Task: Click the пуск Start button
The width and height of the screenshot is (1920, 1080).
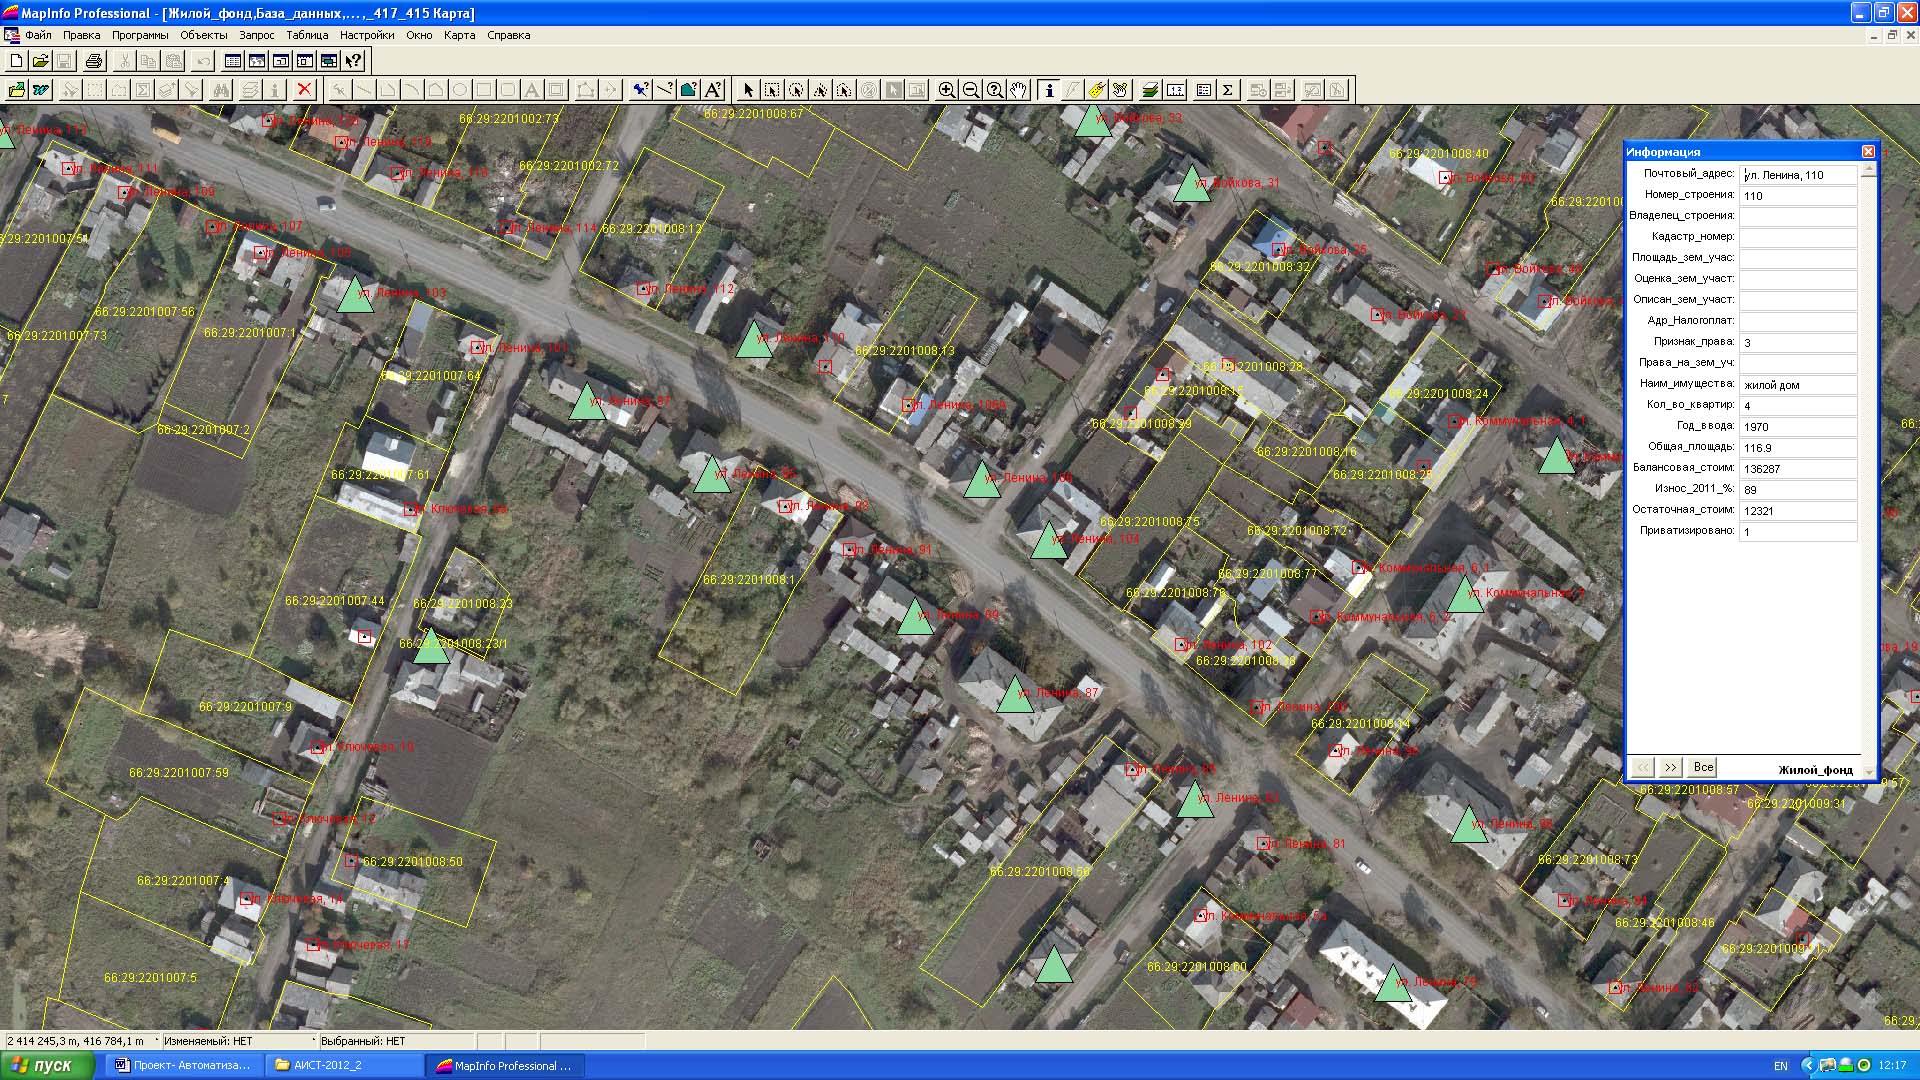Action: pos(47,1065)
